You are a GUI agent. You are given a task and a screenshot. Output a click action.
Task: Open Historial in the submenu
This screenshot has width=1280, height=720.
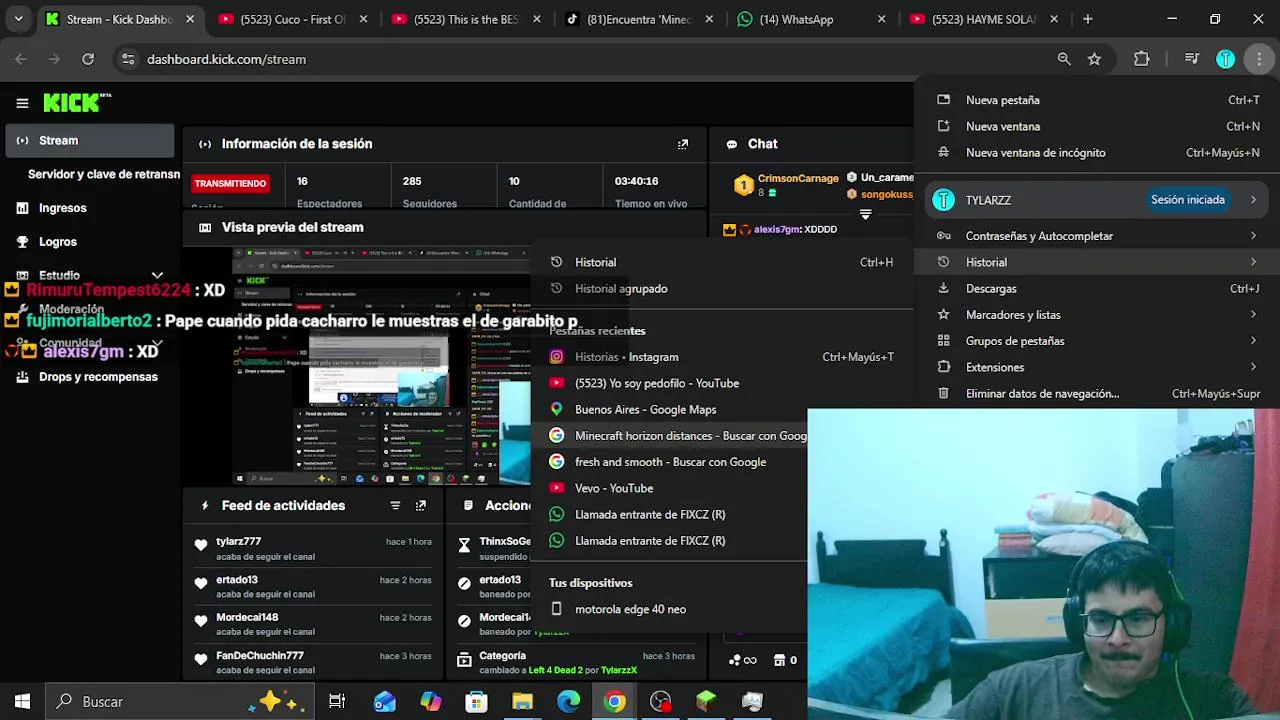(721, 262)
